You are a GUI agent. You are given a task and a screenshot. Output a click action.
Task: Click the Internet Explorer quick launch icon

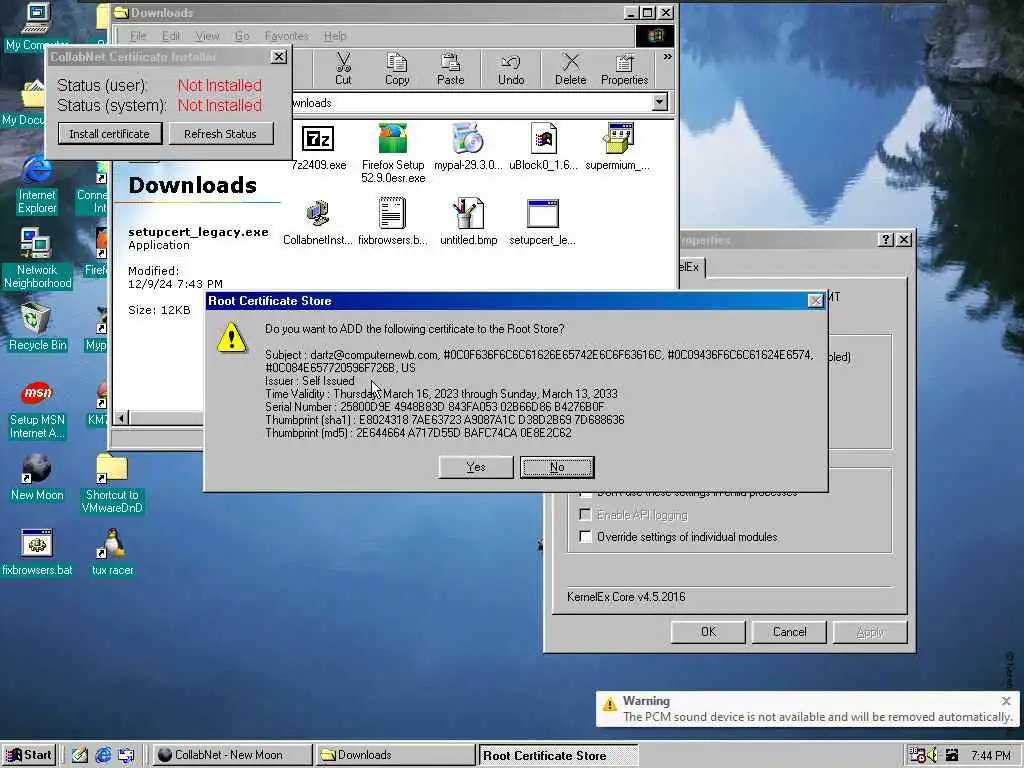(103, 755)
